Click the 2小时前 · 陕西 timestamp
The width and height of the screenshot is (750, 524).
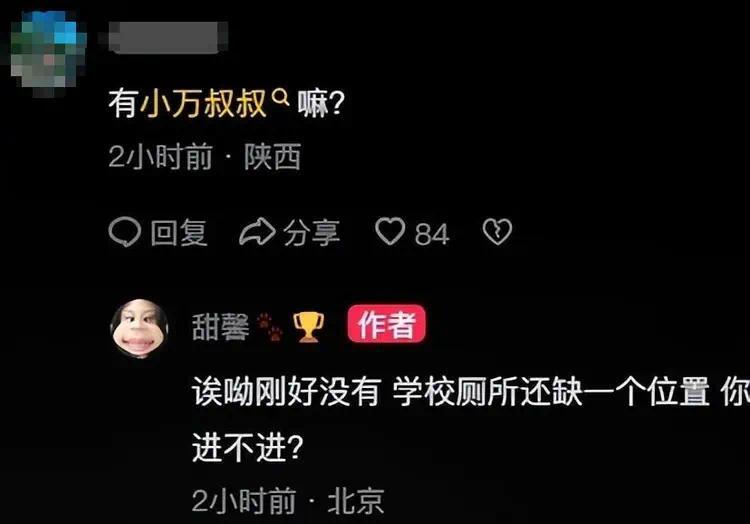coord(205,156)
